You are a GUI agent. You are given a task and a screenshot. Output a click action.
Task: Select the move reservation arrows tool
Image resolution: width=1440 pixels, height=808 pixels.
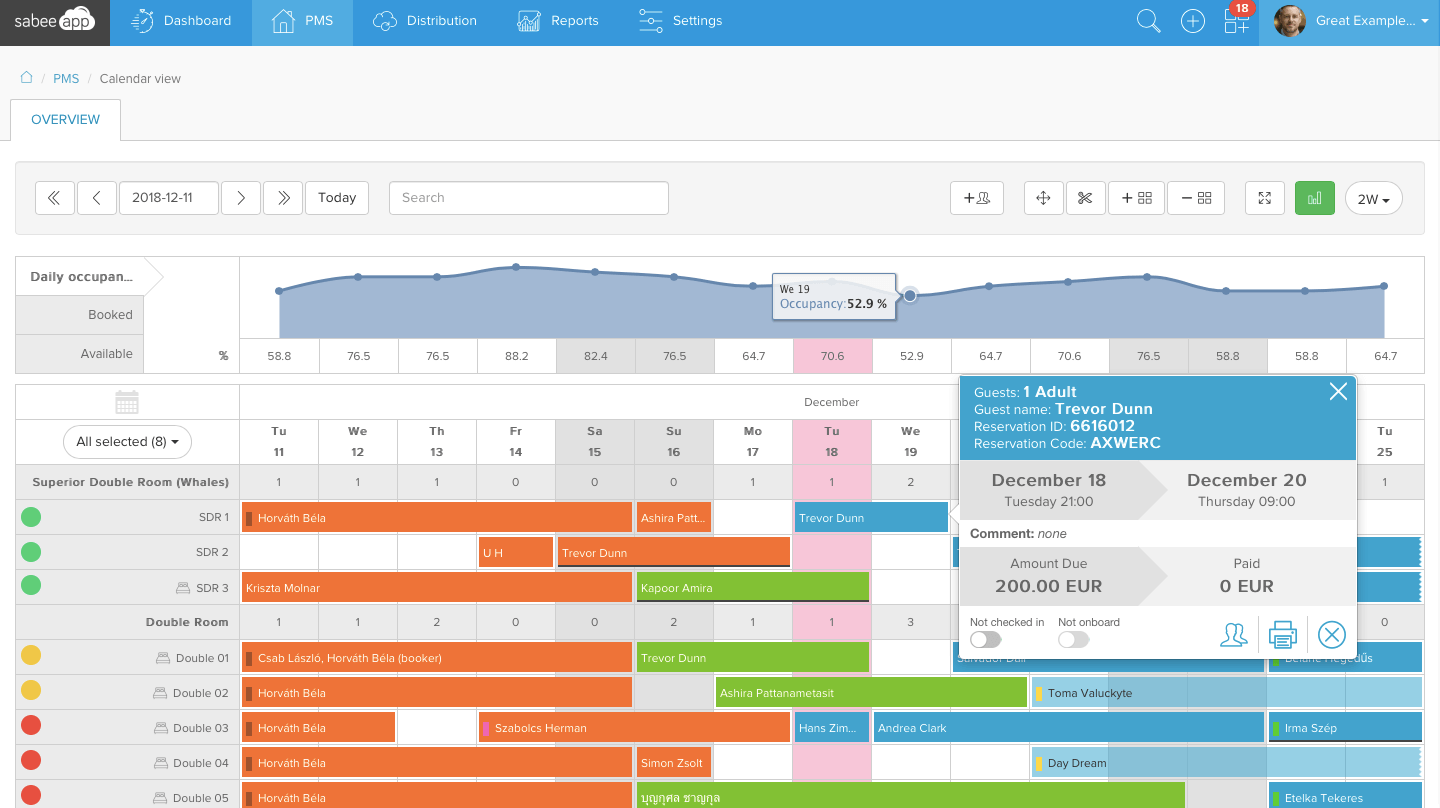coord(1043,198)
